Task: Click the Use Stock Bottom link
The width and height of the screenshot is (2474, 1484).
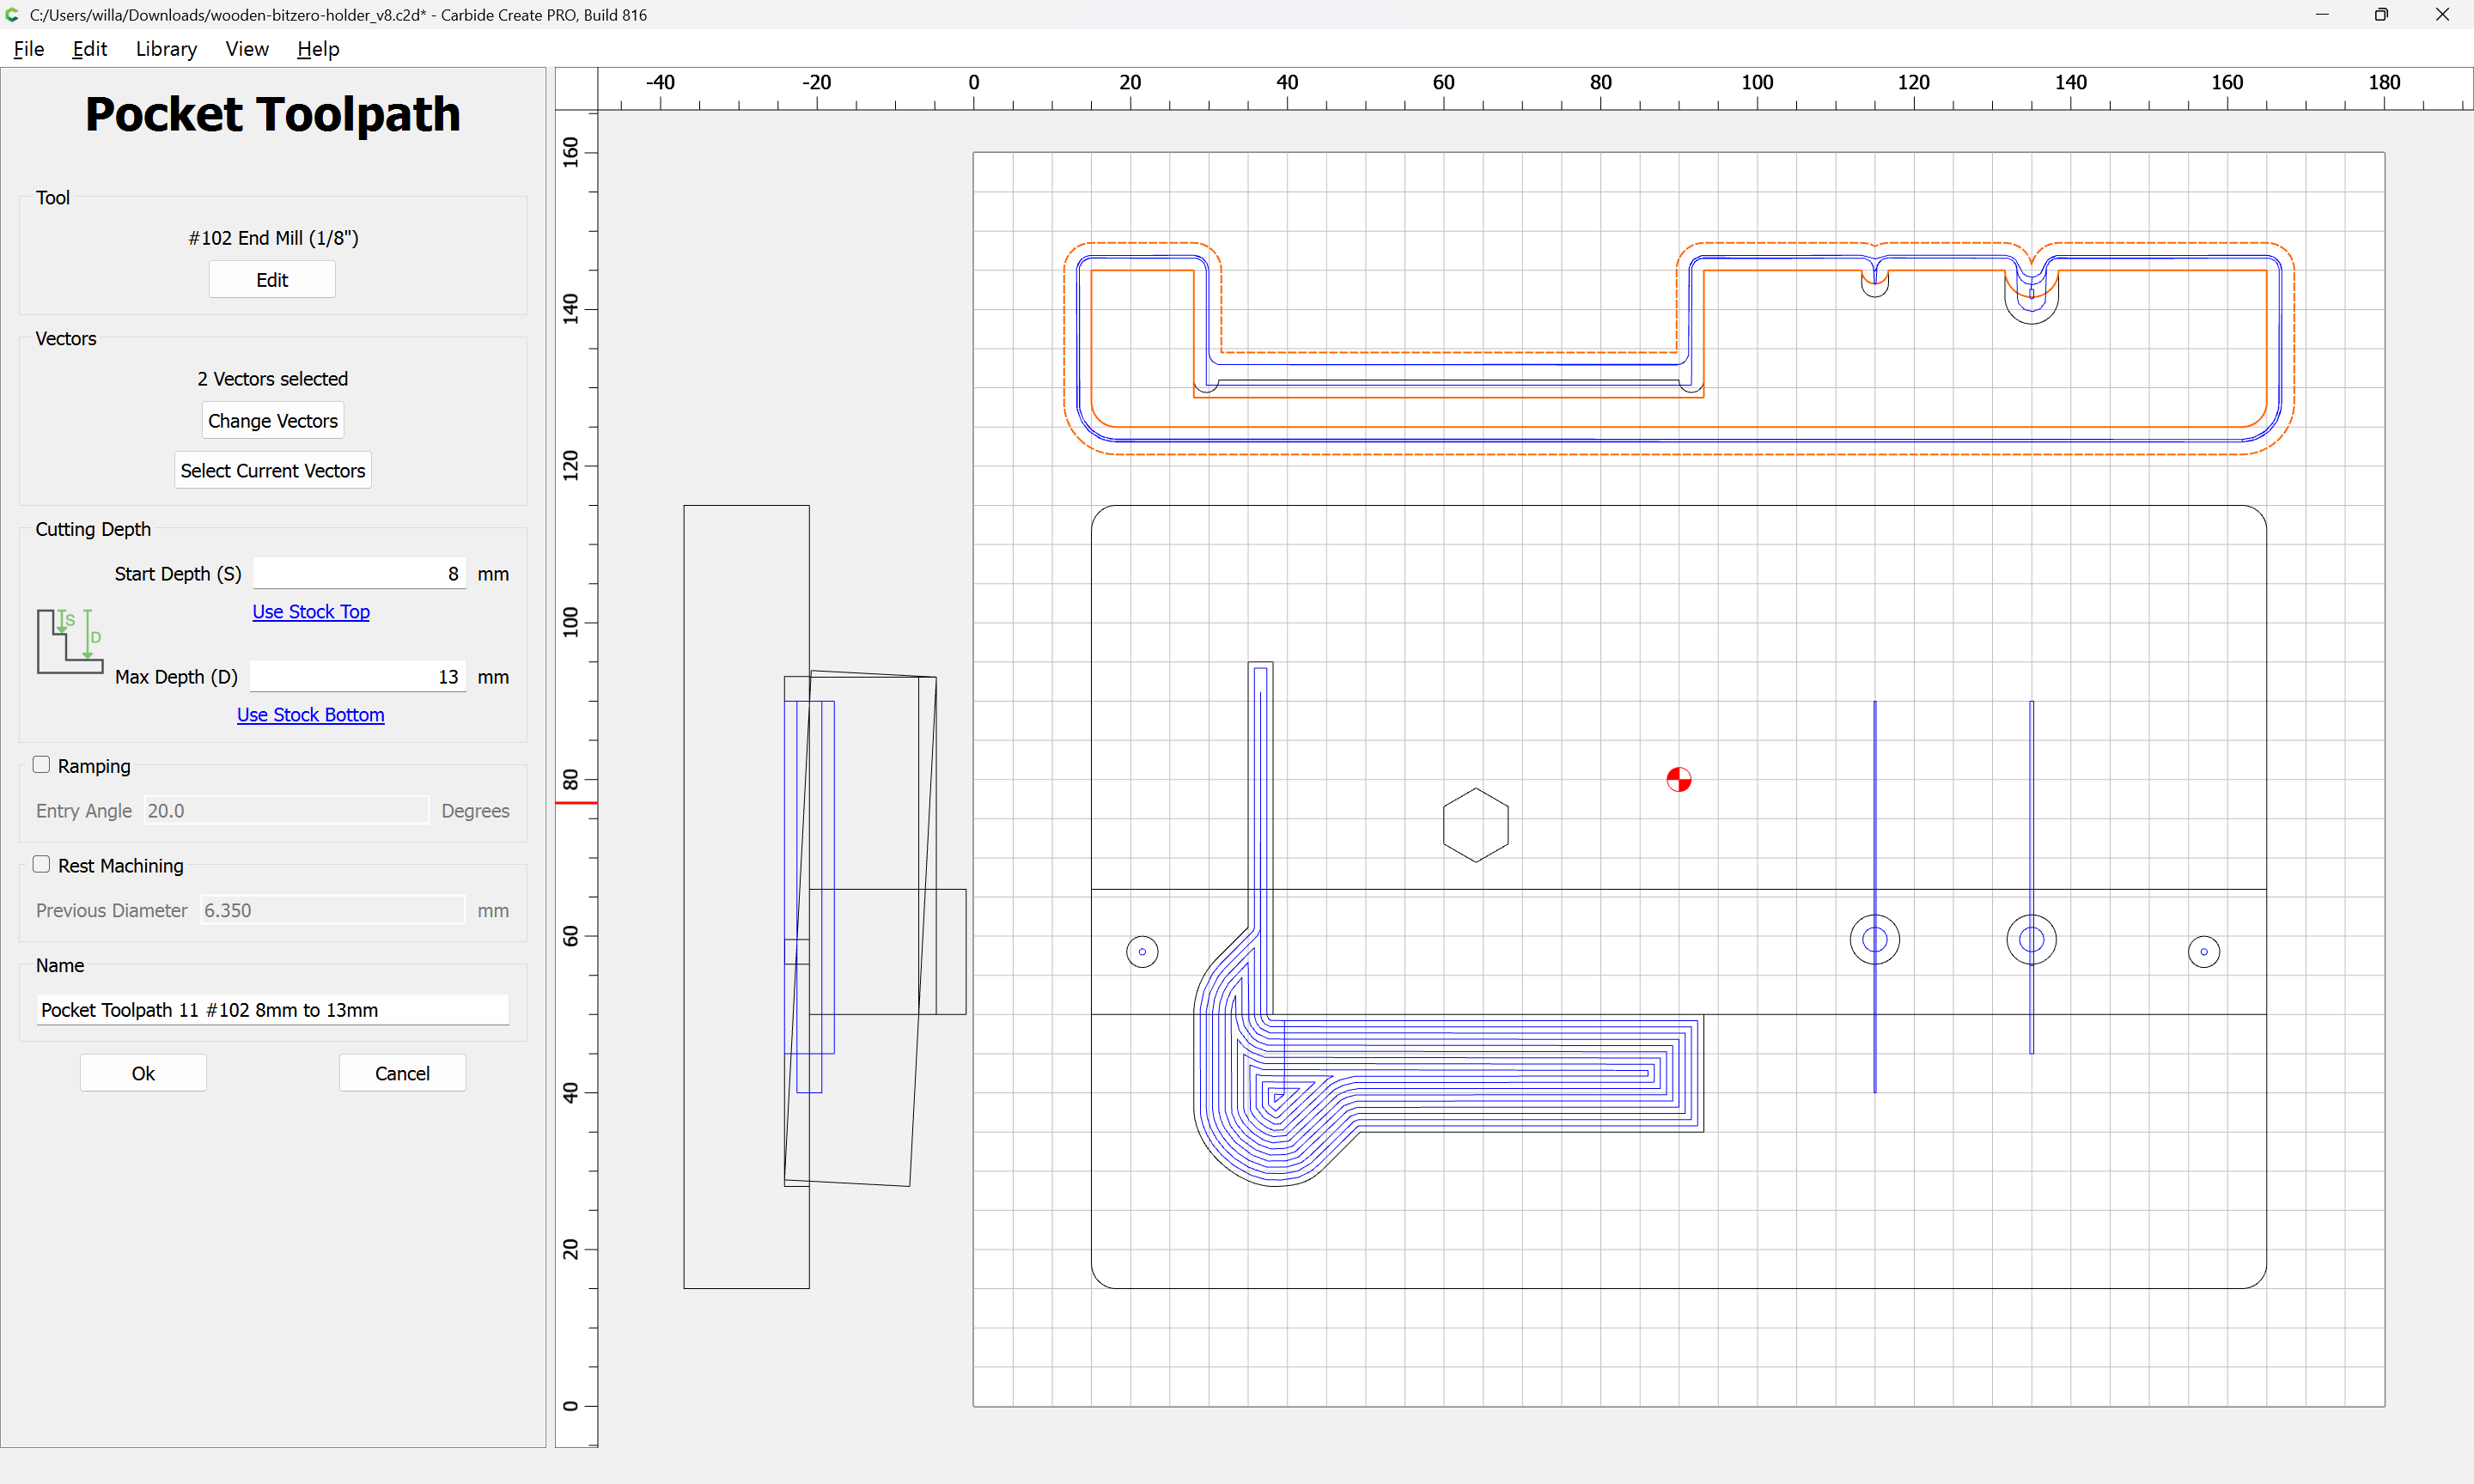Action: pos(310,714)
